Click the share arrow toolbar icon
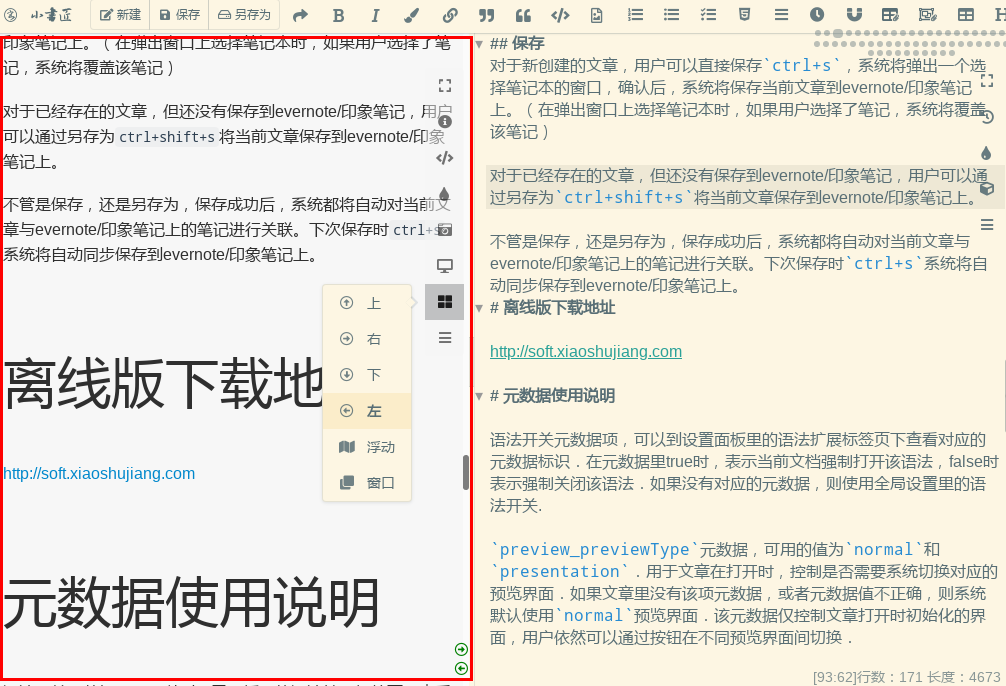The image size is (1006, 686). [x=300, y=15]
